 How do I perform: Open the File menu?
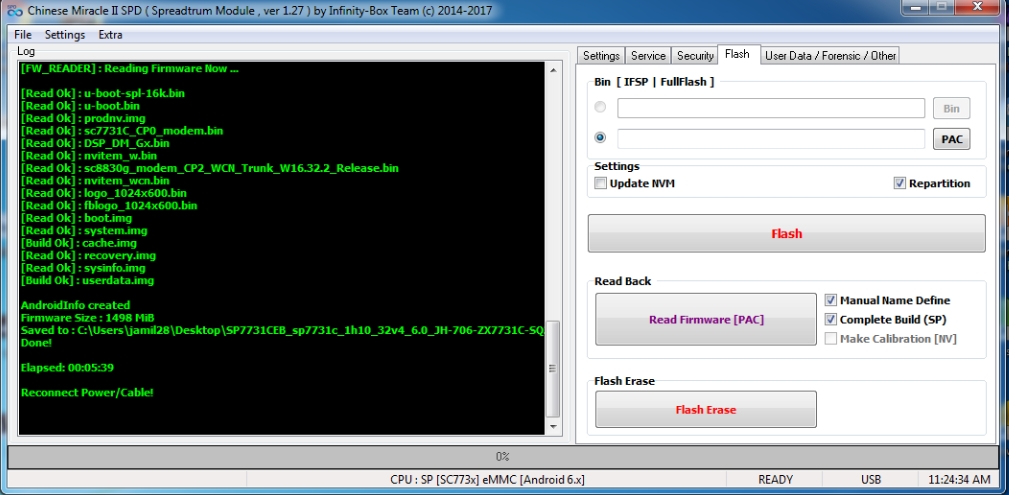coord(23,35)
